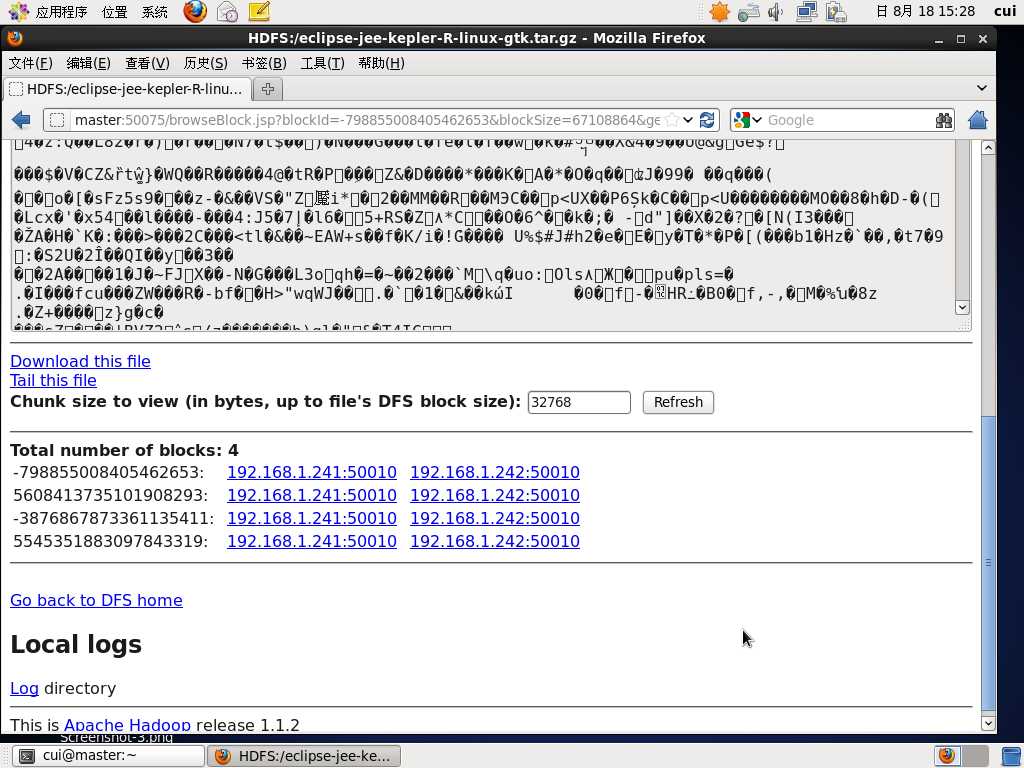The height and width of the screenshot is (768, 1024).
Task: Click the text area scroll-down arrow
Action: pos(961,307)
